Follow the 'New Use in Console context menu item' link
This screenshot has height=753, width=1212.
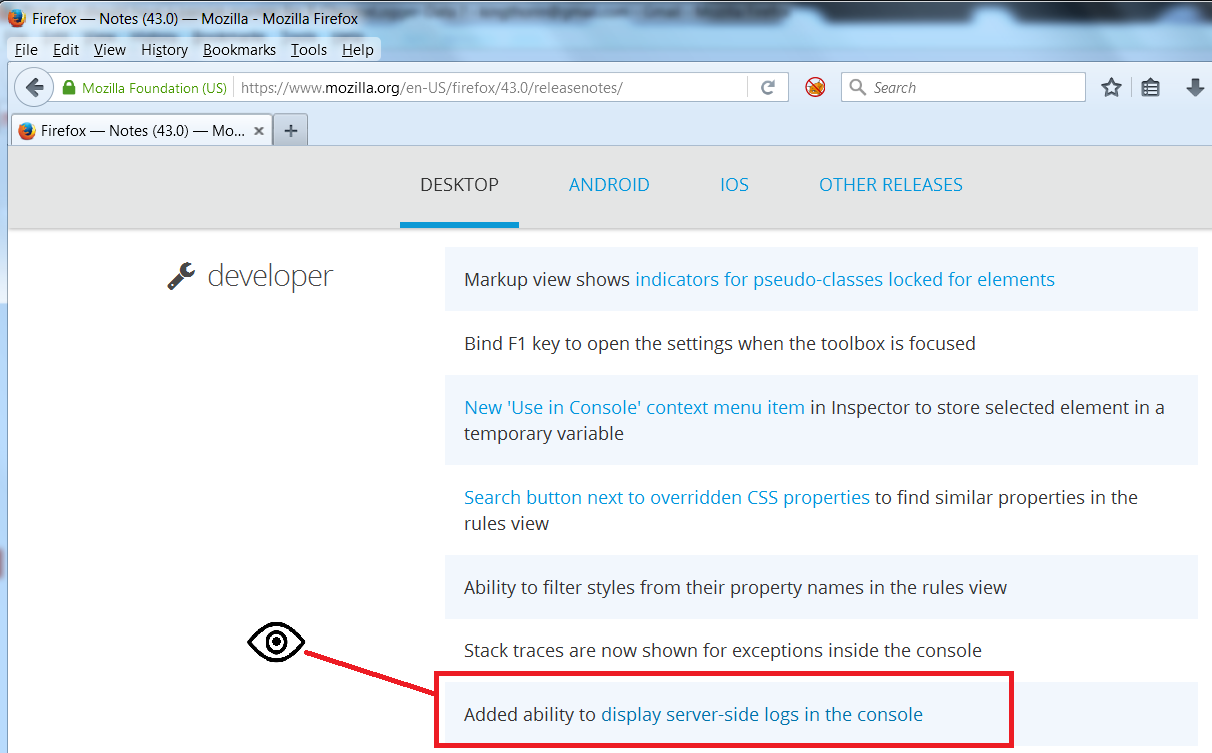point(634,407)
